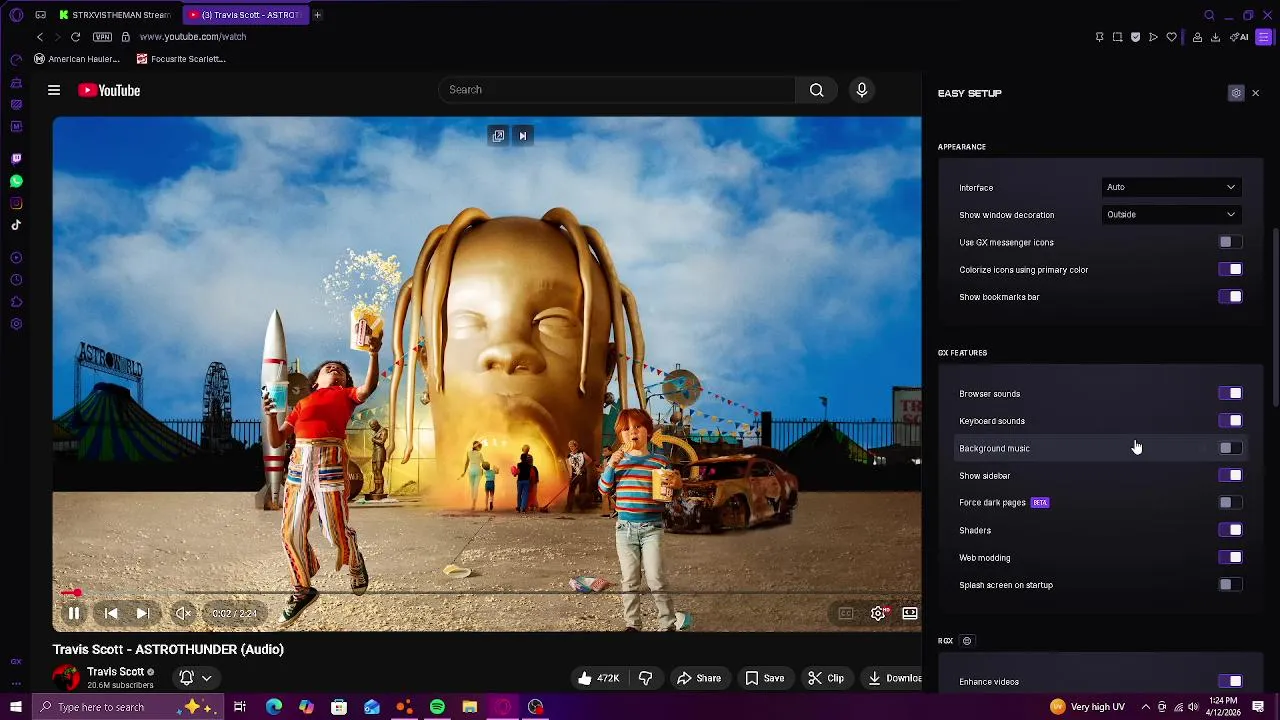The height and width of the screenshot is (720, 1280).
Task: Open the downloads icon in toolbar
Action: 1215,37
